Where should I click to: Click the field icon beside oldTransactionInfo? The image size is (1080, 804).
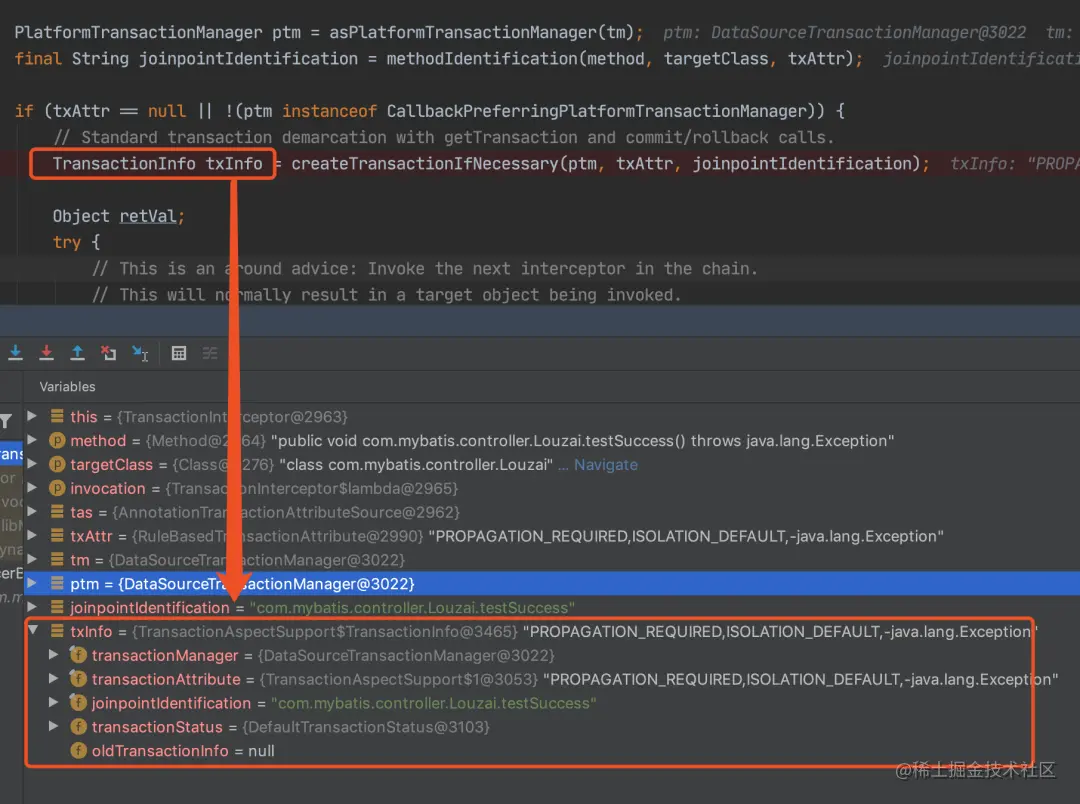click(79, 750)
